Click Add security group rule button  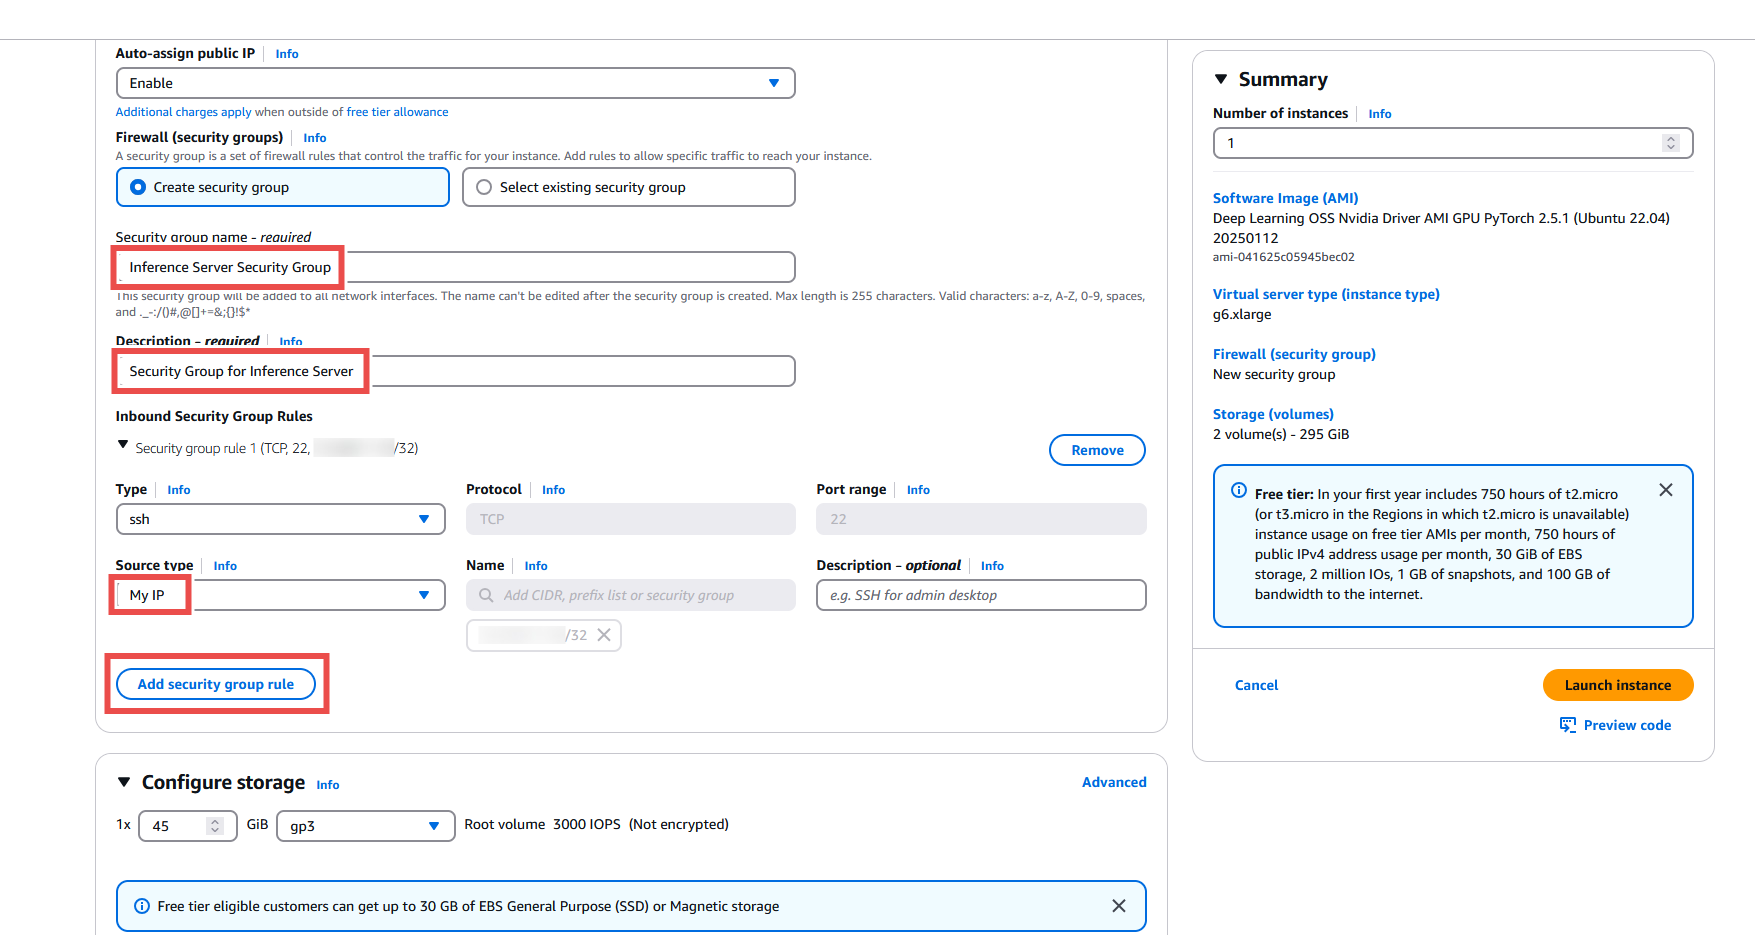(x=216, y=684)
